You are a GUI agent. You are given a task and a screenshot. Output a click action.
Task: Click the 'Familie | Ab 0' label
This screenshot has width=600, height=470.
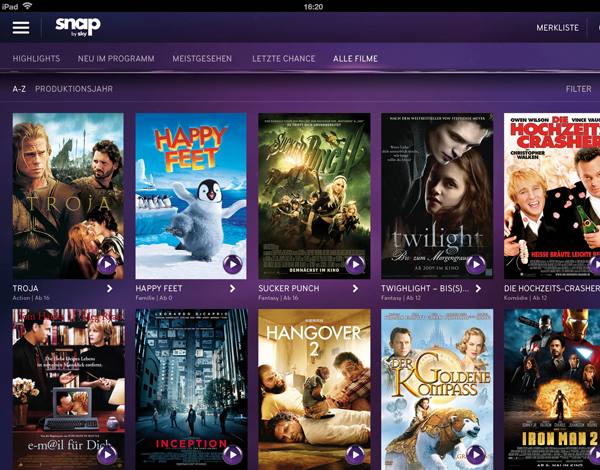tap(154, 298)
